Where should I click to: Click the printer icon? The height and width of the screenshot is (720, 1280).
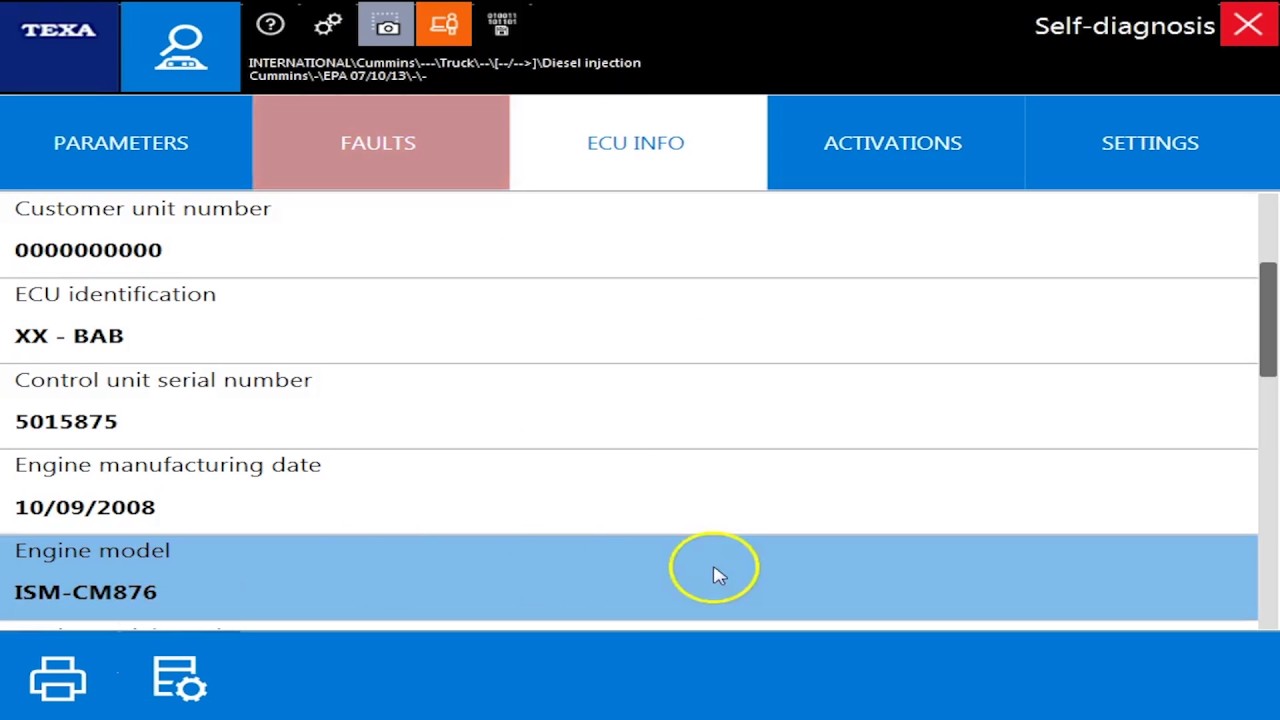tap(58, 679)
